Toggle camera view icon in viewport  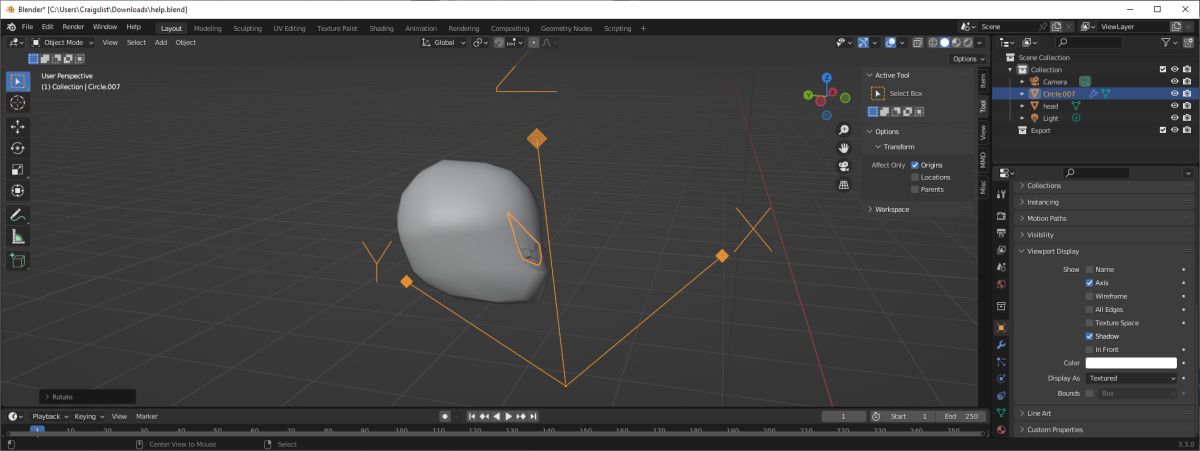pos(844,167)
